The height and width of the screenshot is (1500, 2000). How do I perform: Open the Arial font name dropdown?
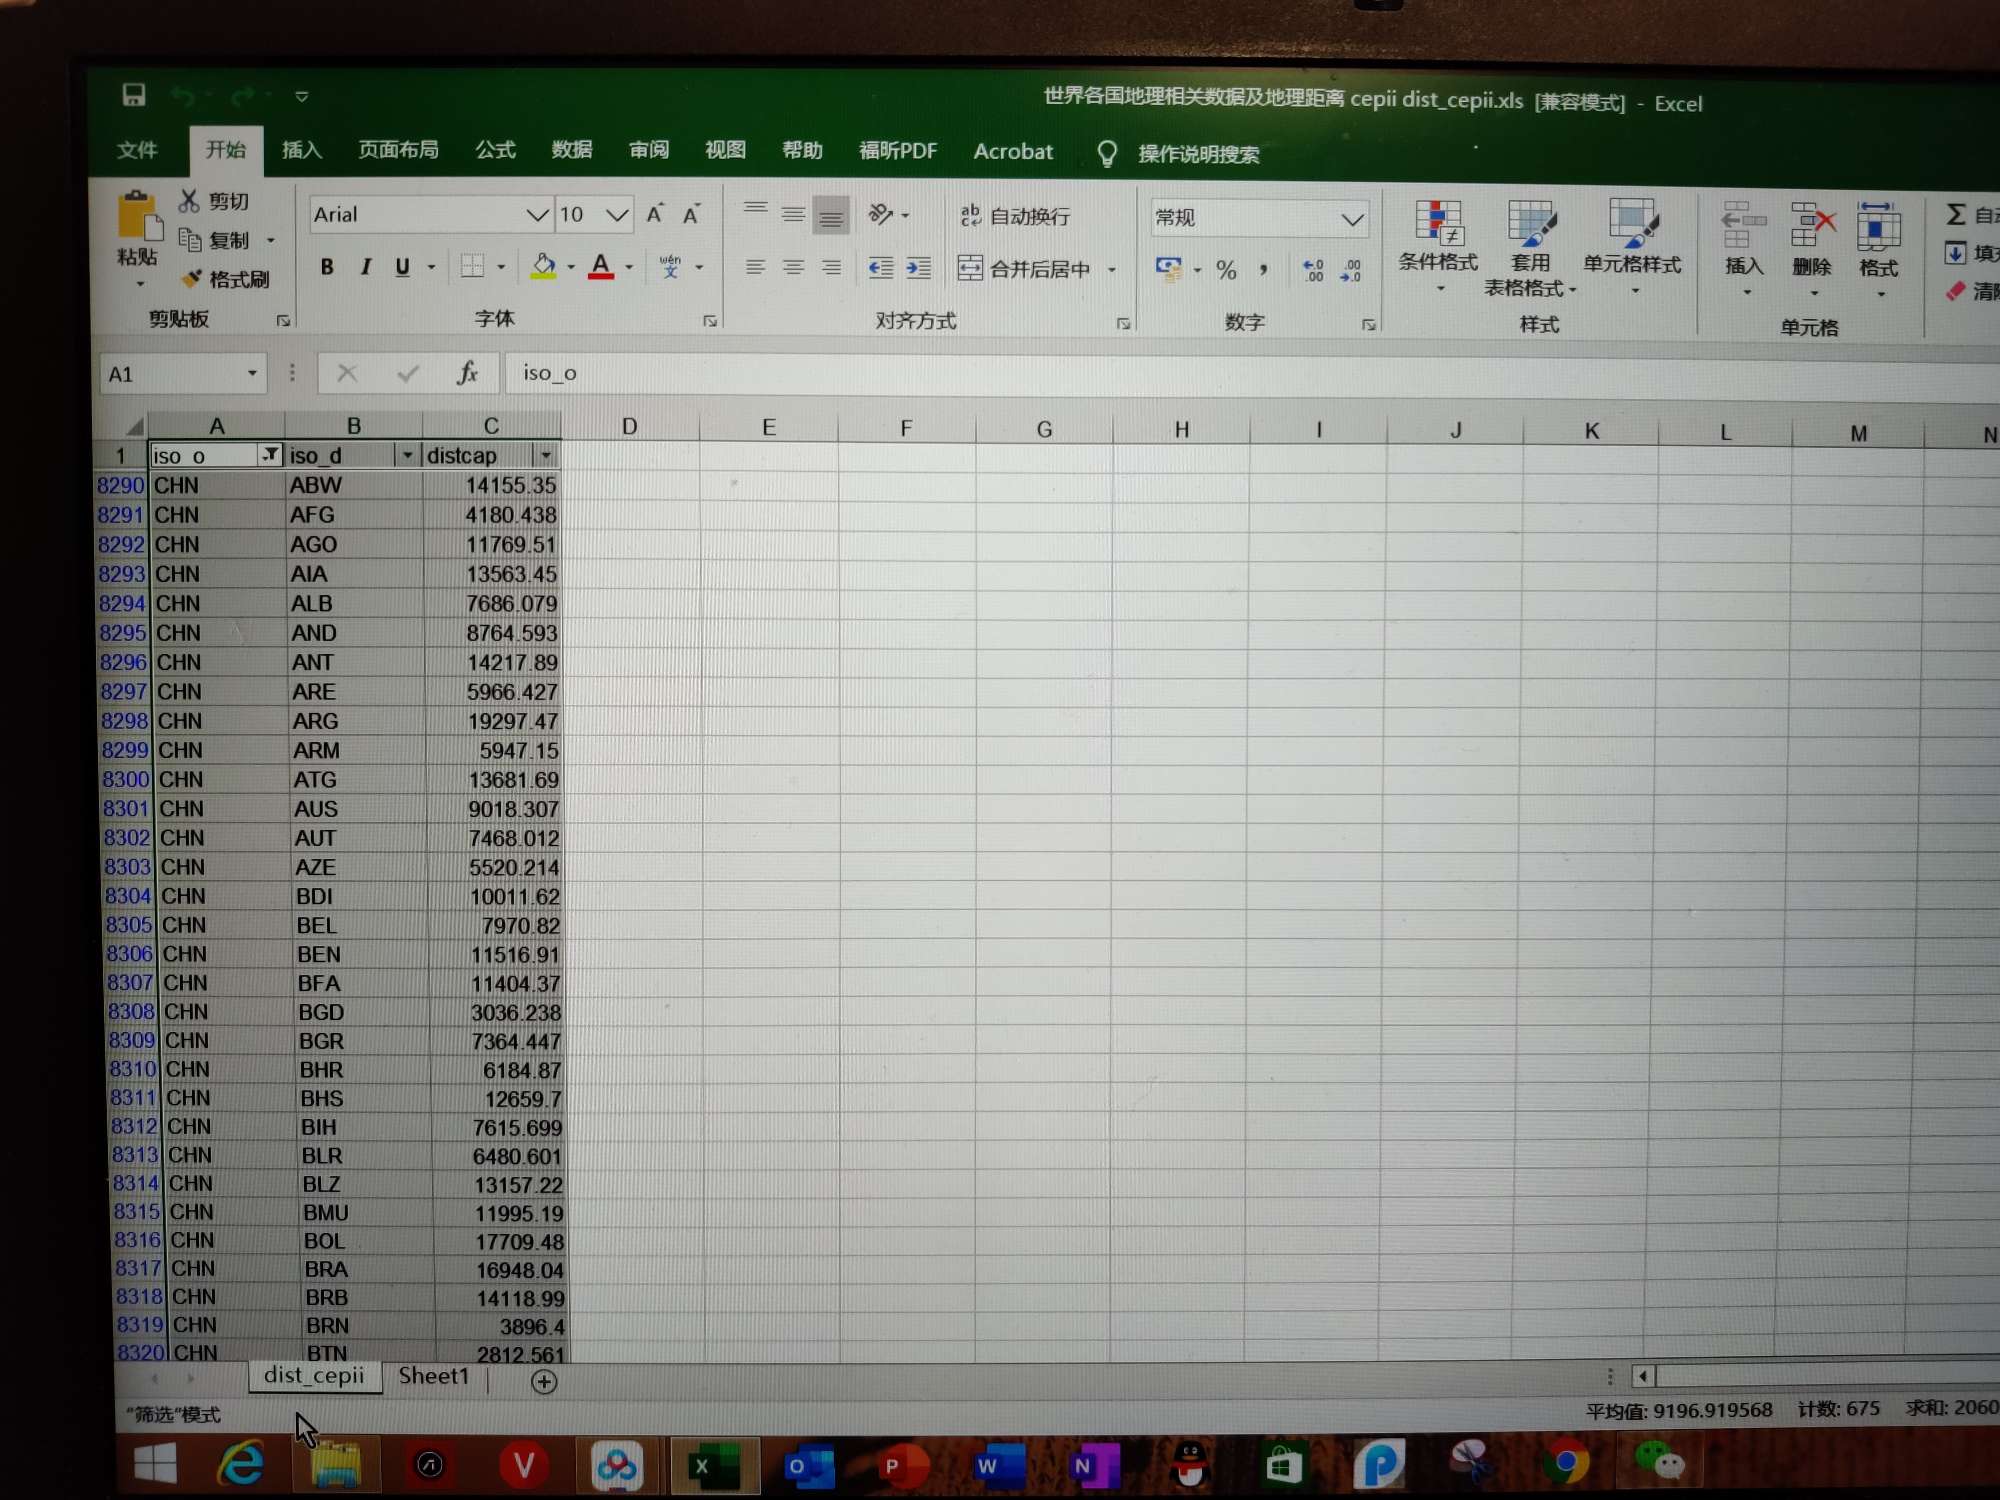pyautogui.click(x=537, y=214)
